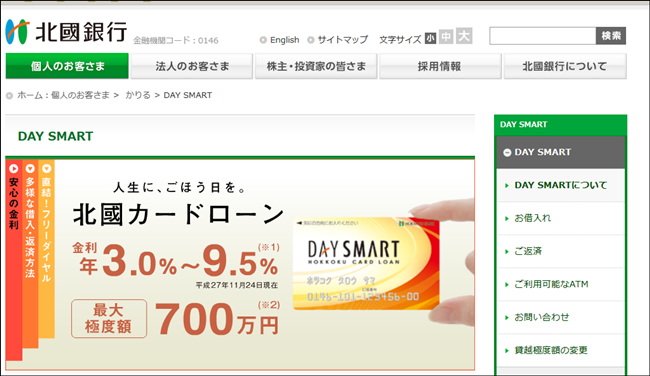Viewport: 650px width, 376px height.
Task: Open DAY SMARTについて in sidebar
Action: [x=561, y=185]
